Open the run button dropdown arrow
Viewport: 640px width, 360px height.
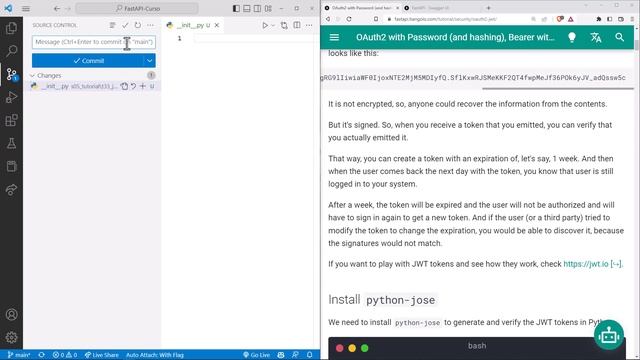pos(273,25)
